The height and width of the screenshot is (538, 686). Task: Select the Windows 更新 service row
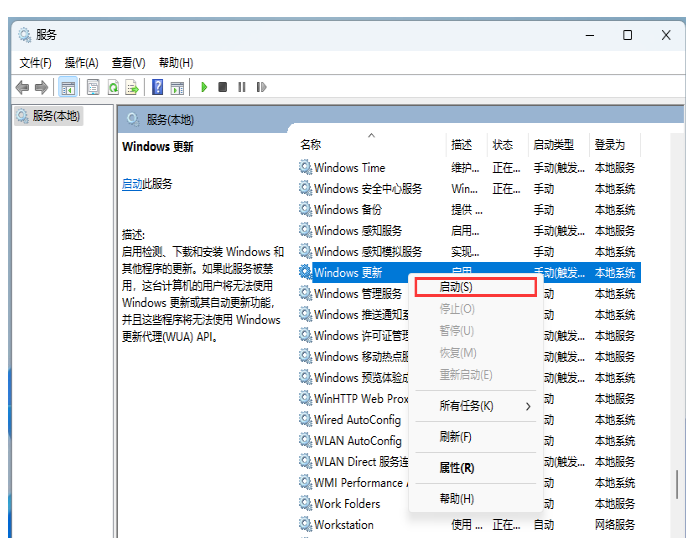(470, 272)
